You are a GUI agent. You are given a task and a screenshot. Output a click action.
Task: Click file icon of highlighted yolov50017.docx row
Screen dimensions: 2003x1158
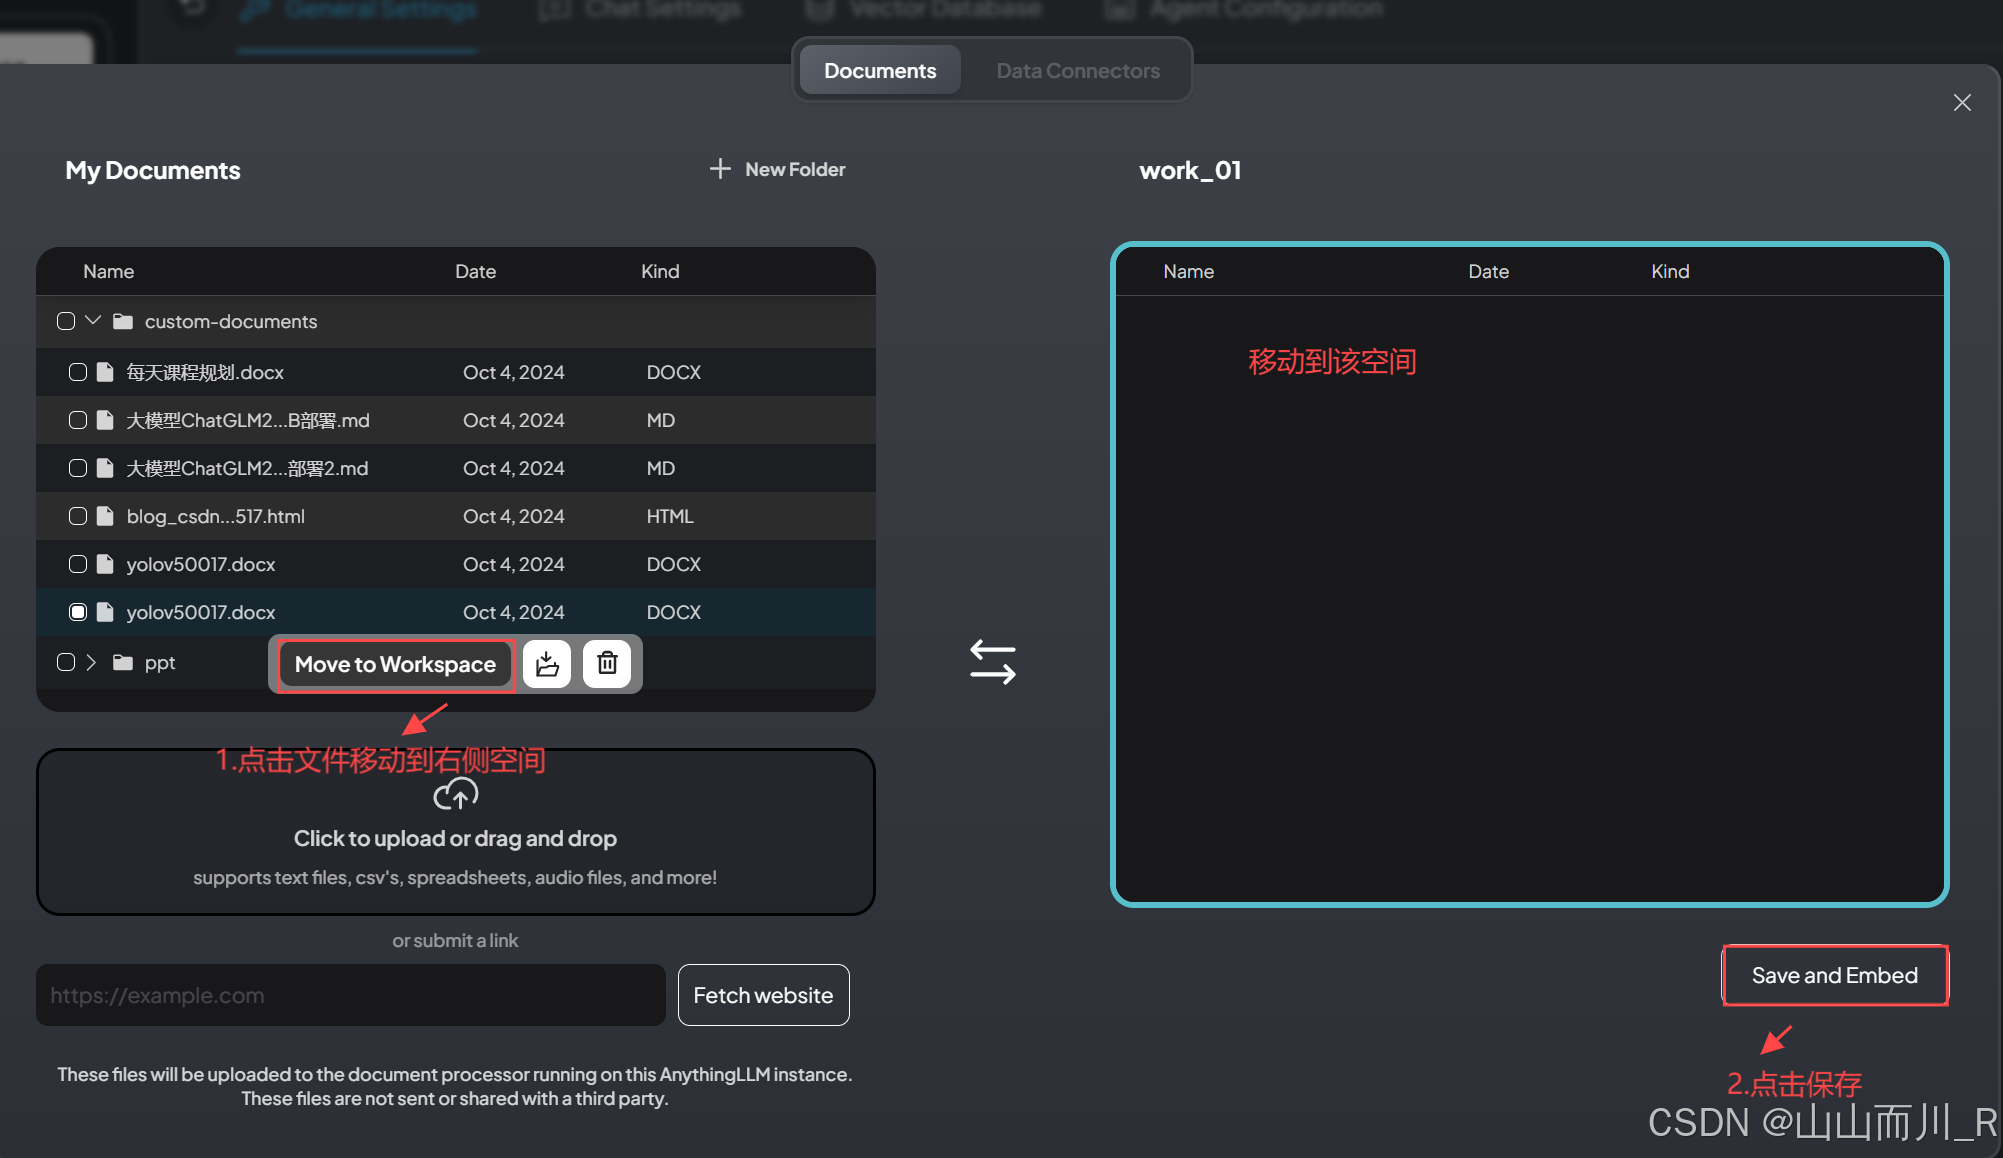pos(105,612)
